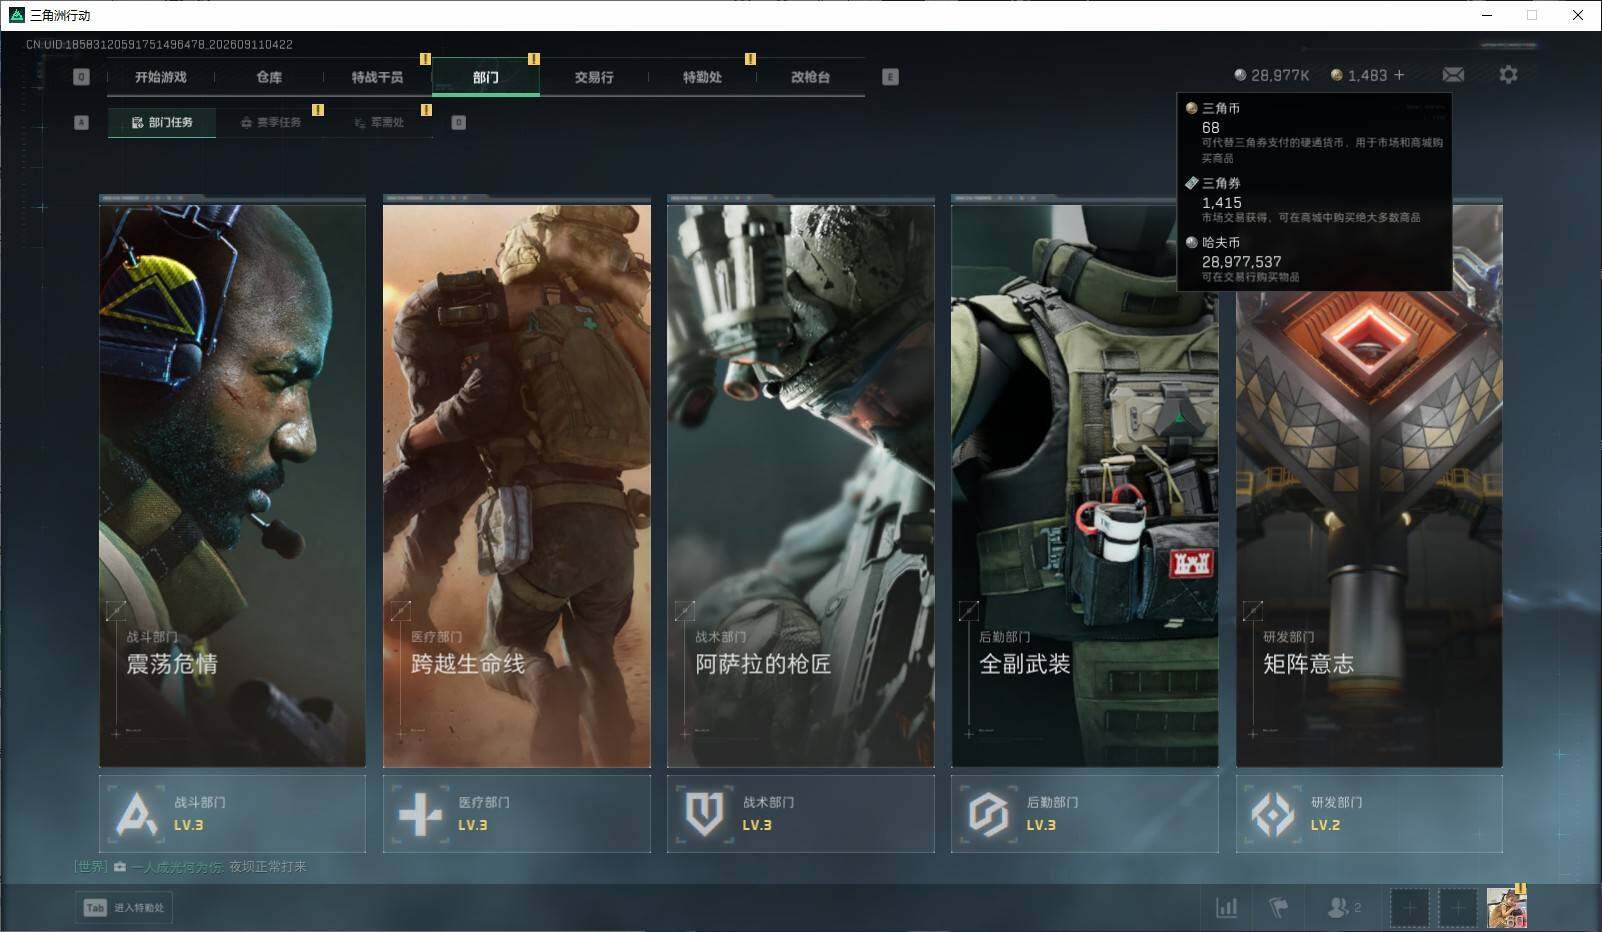Image resolution: width=1602 pixels, height=932 pixels.
Task: Click the Havoc coin icon beside 28,977K
Action: point(1240,75)
